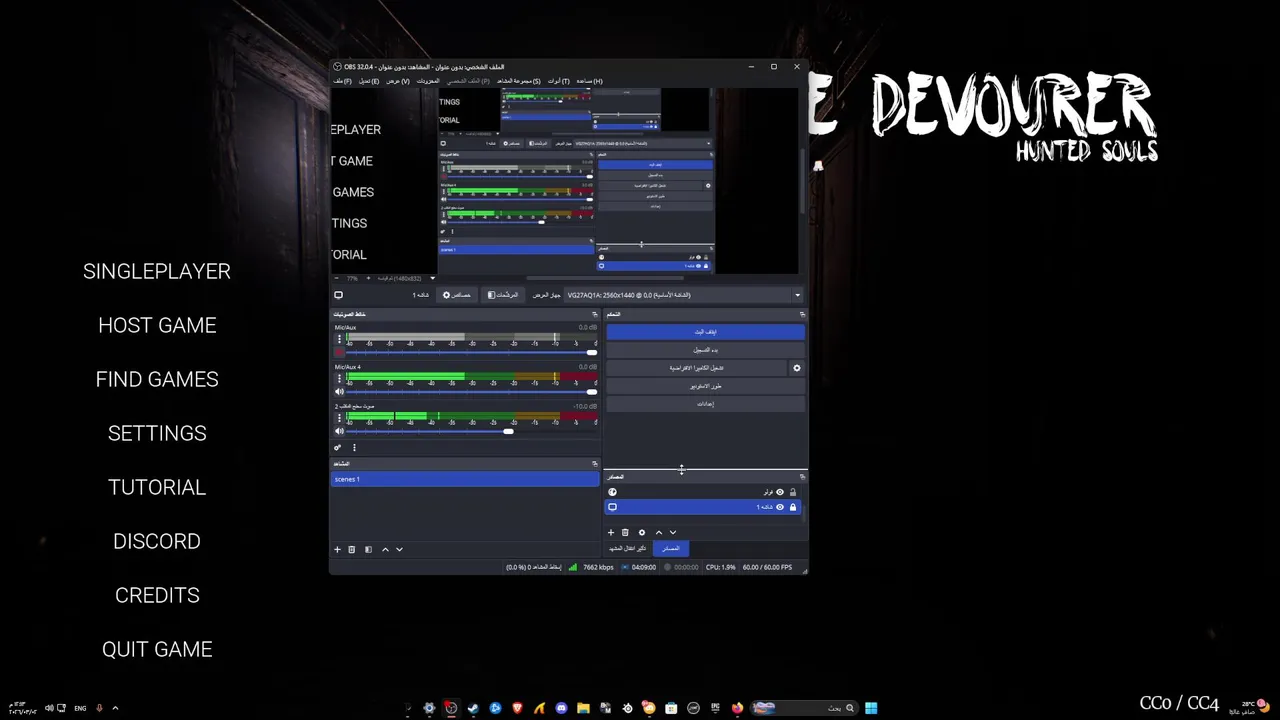
Task: Delete the selected scene trash icon
Action: point(352,549)
